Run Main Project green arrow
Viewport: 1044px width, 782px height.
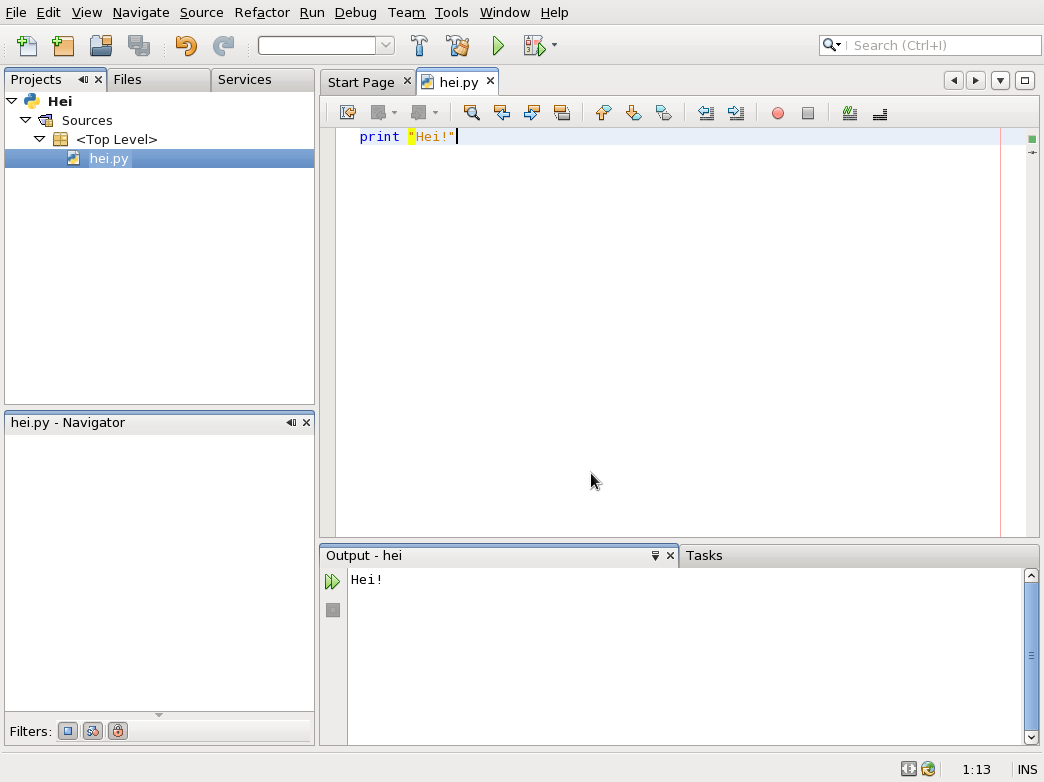(x=498, y=45)
